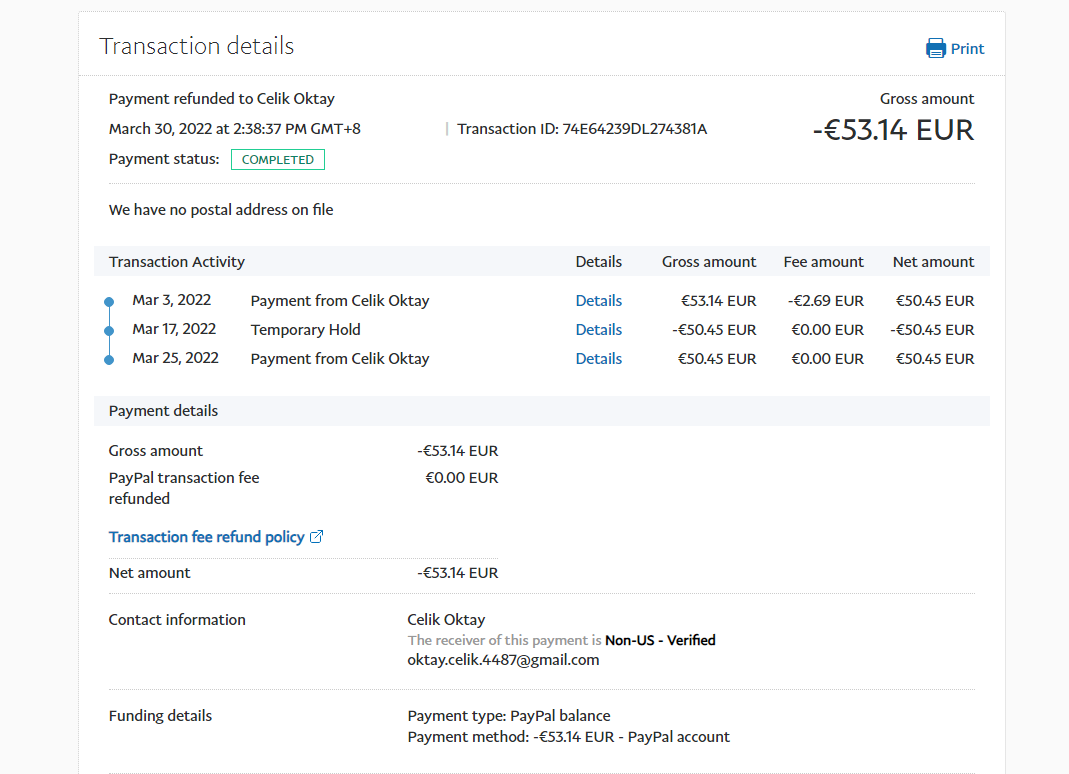Viewport: 1069px width, 774px height.
Task: Click the Transaction details page heading
Action: (x=196, y=46)
